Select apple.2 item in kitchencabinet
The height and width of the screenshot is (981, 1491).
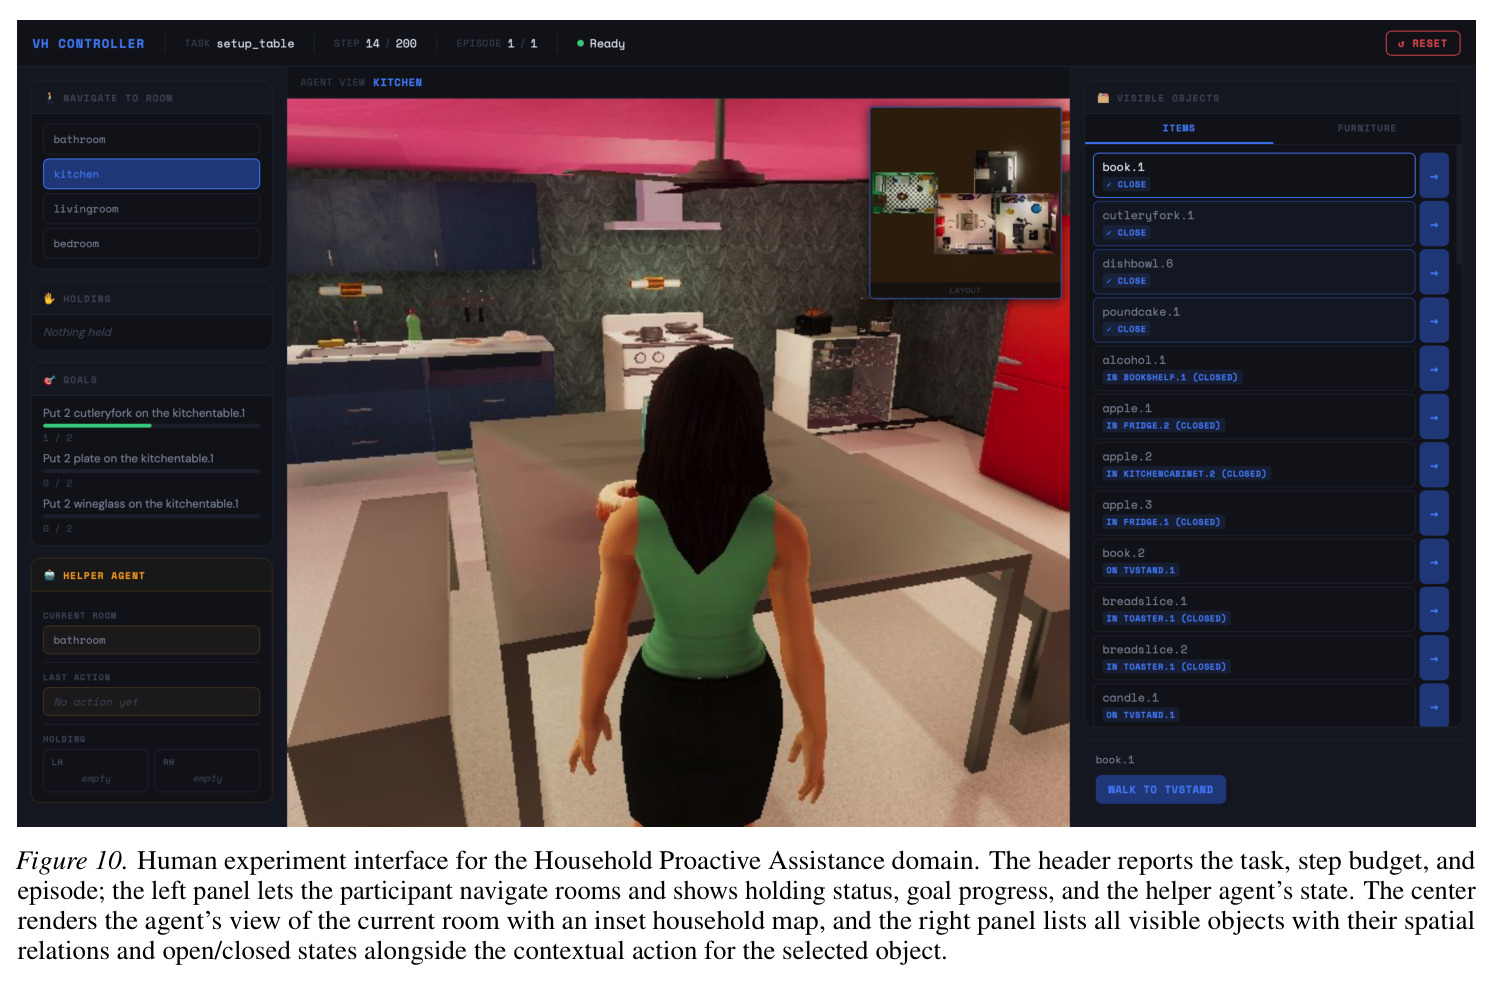point(1254,465)
